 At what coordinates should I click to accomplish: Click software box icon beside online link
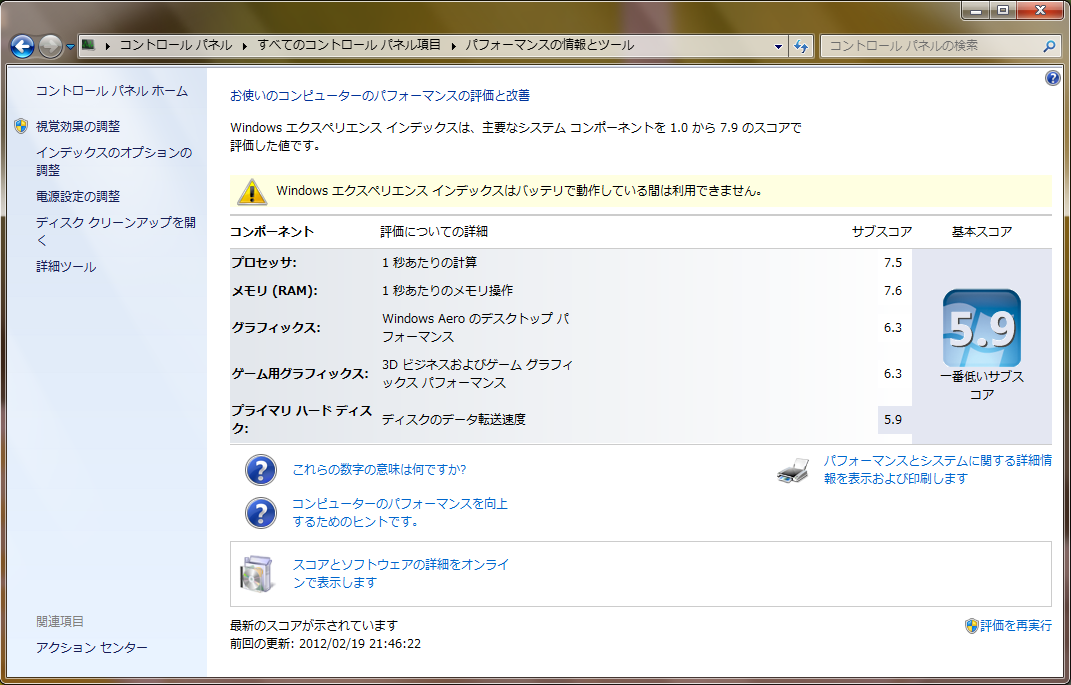258,574
